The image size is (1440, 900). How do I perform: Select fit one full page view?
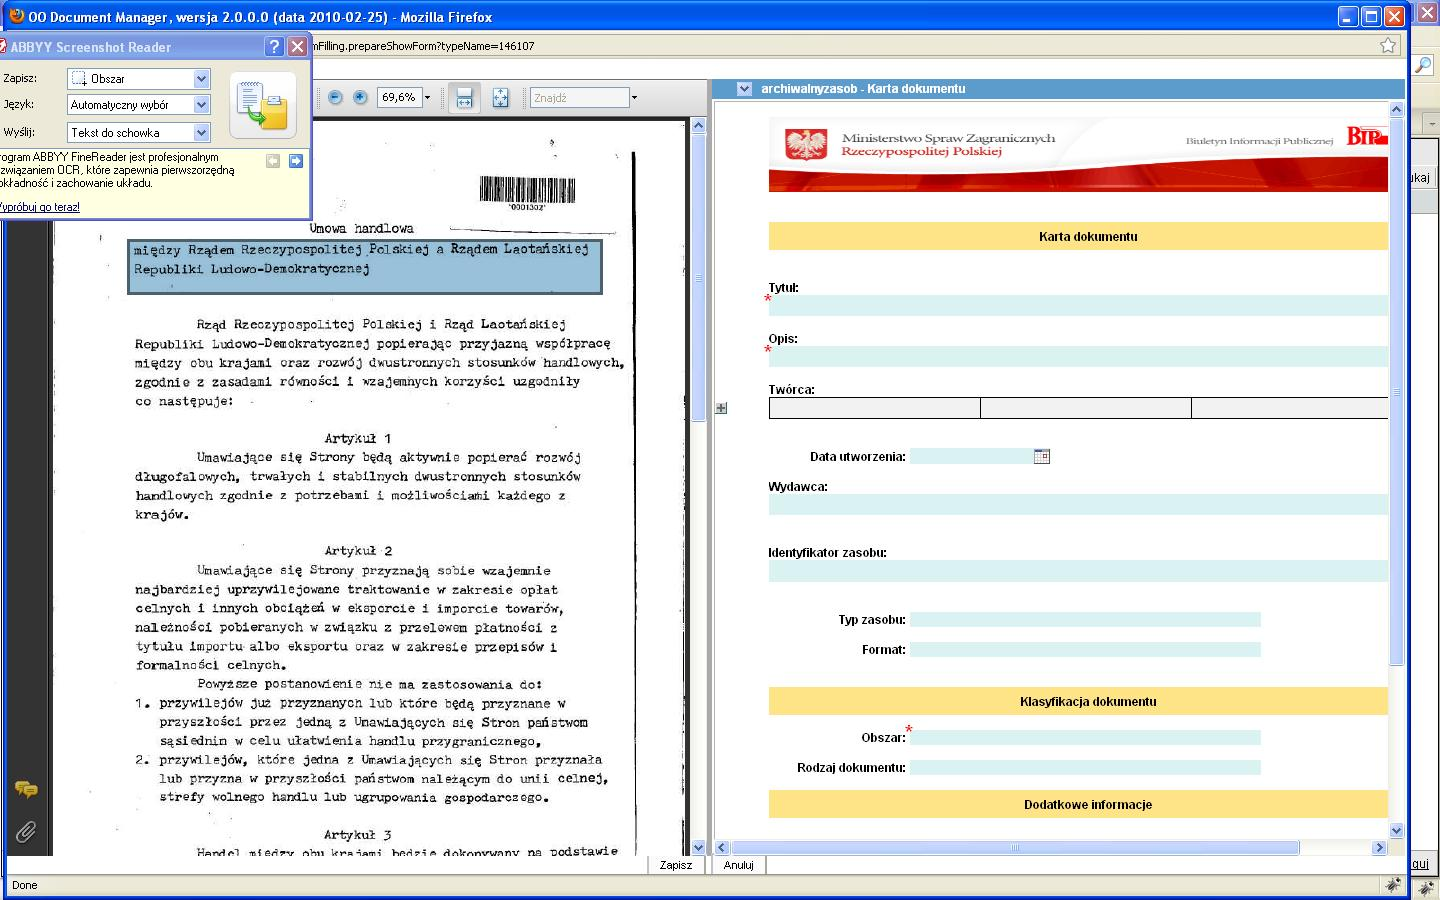point(500,98)
